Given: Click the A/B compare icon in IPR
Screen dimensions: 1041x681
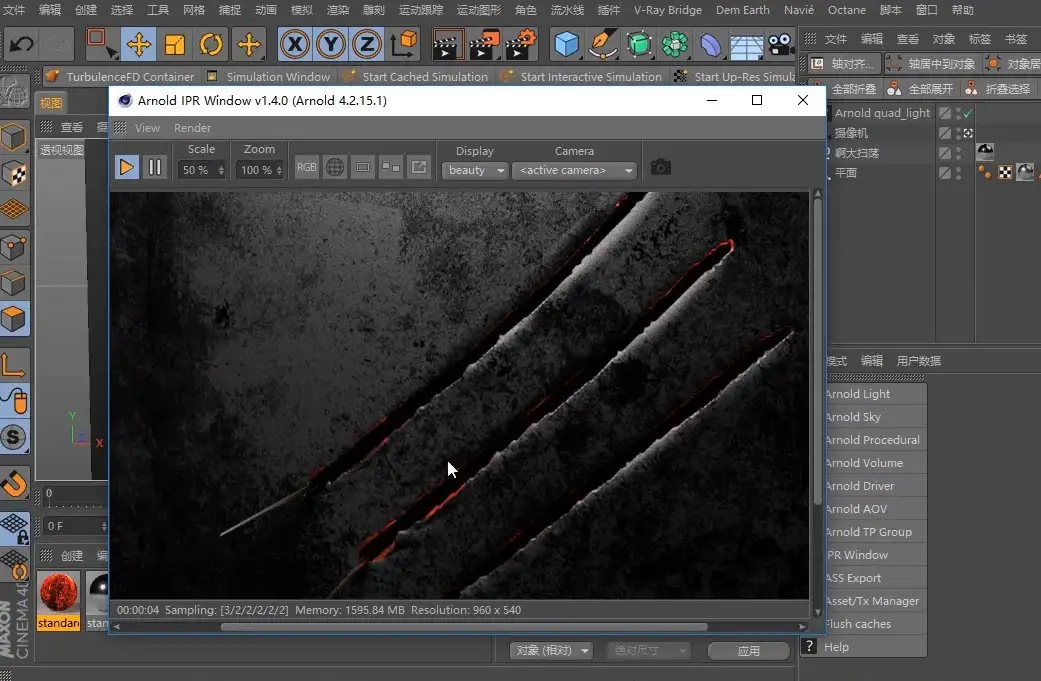Looking at the screenshot, I should 390,167.
